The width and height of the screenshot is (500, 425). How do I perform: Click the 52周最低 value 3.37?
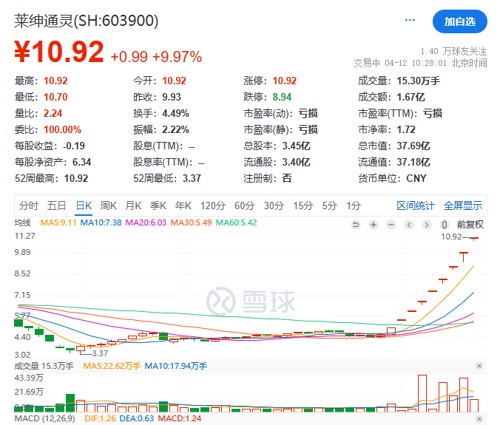coord(192,178)
